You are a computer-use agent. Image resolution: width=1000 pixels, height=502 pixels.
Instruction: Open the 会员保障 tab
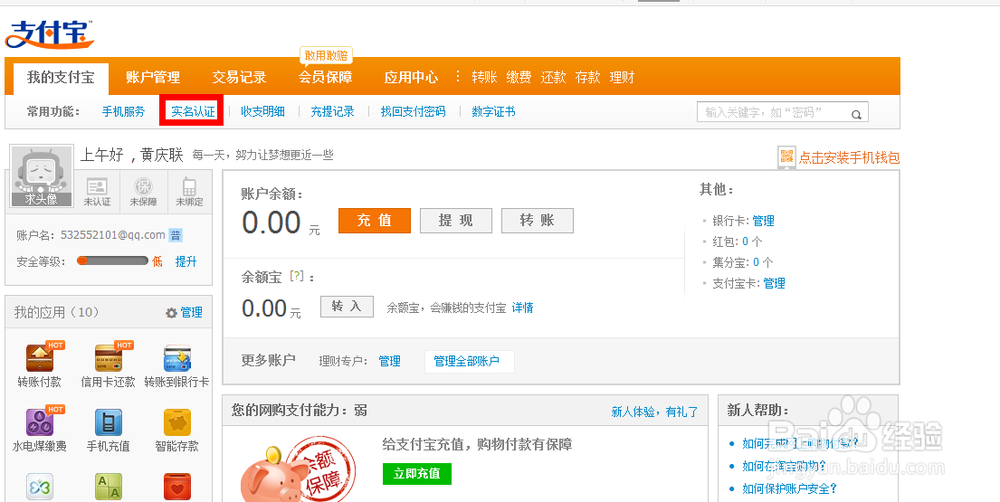tap(325, 78)
